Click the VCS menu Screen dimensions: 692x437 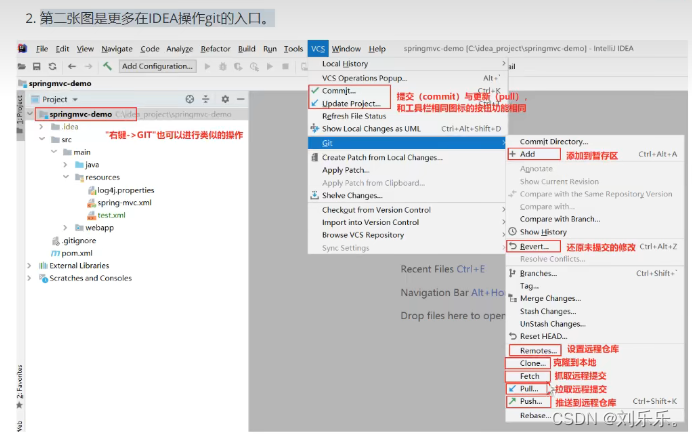point(318,49)
